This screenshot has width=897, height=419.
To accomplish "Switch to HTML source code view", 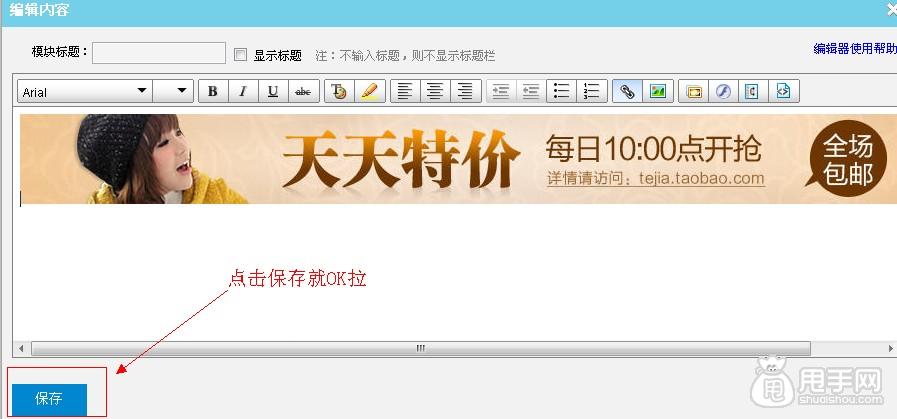I will click(784, 91).
